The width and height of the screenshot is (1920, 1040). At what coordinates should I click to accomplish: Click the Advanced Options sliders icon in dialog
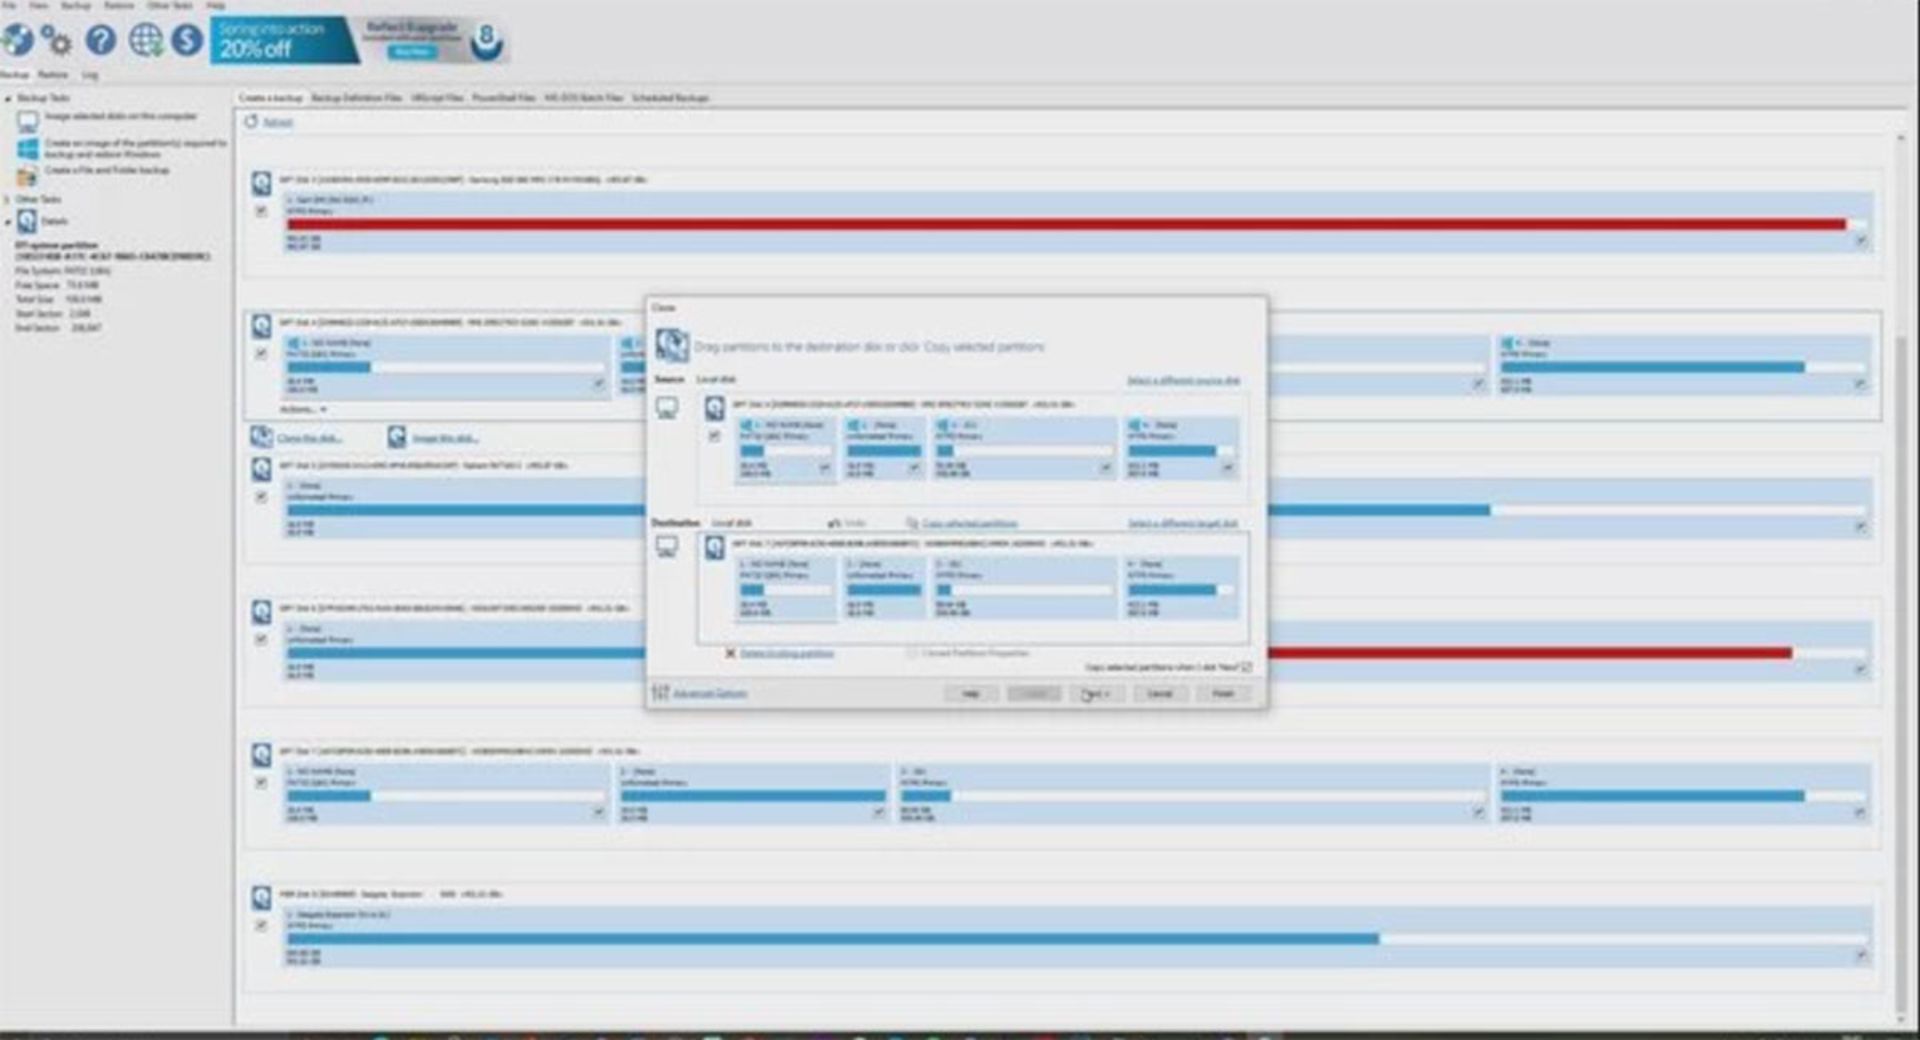pyautogui.click(x=660, y=693)
